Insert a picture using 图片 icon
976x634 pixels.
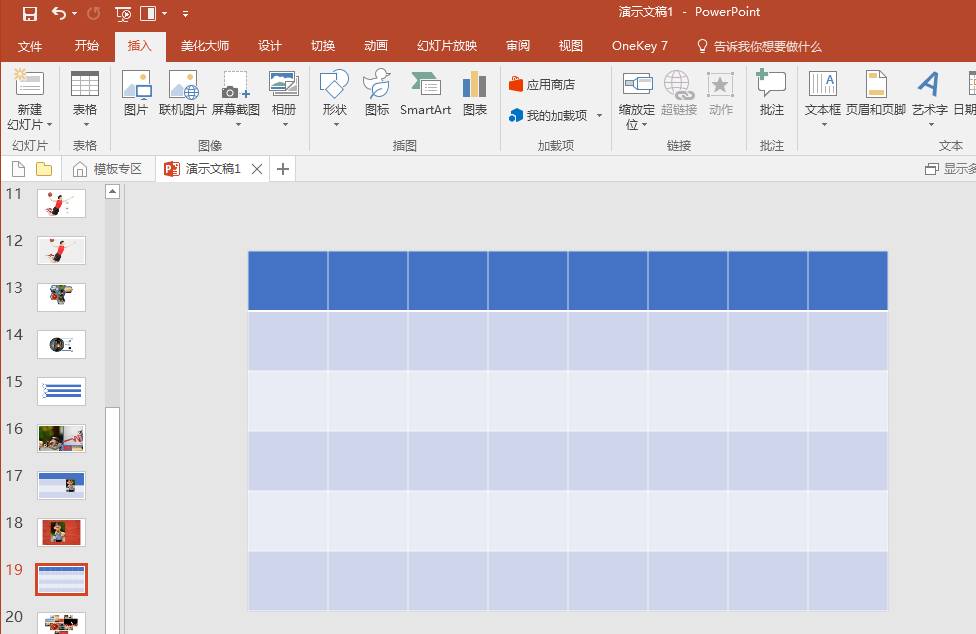point(136,93)
